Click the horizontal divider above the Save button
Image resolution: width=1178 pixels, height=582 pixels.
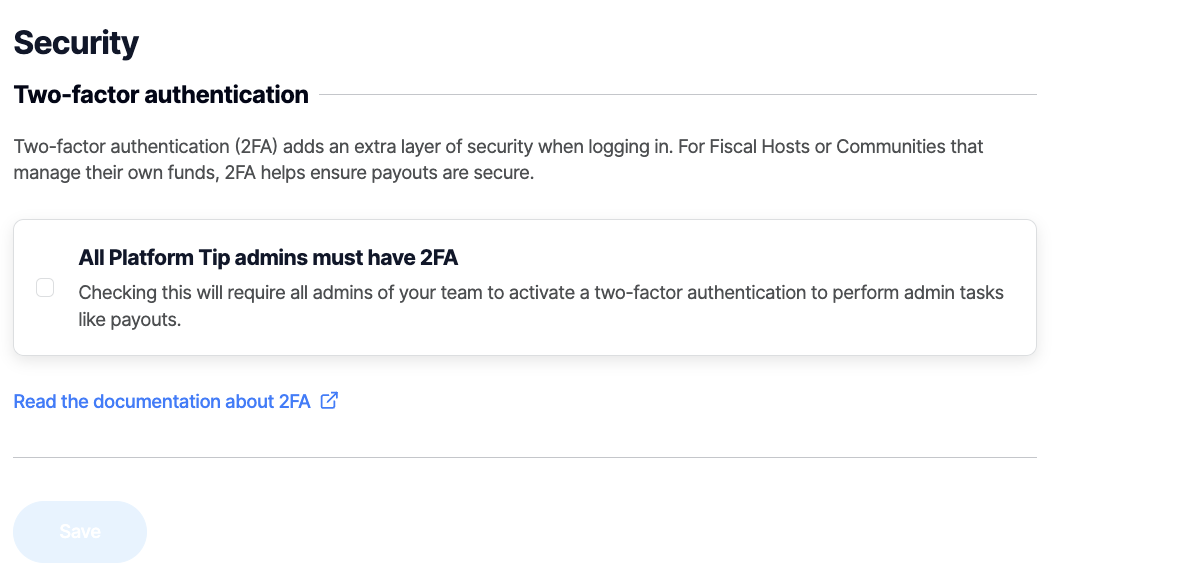(x=525, y=457)
